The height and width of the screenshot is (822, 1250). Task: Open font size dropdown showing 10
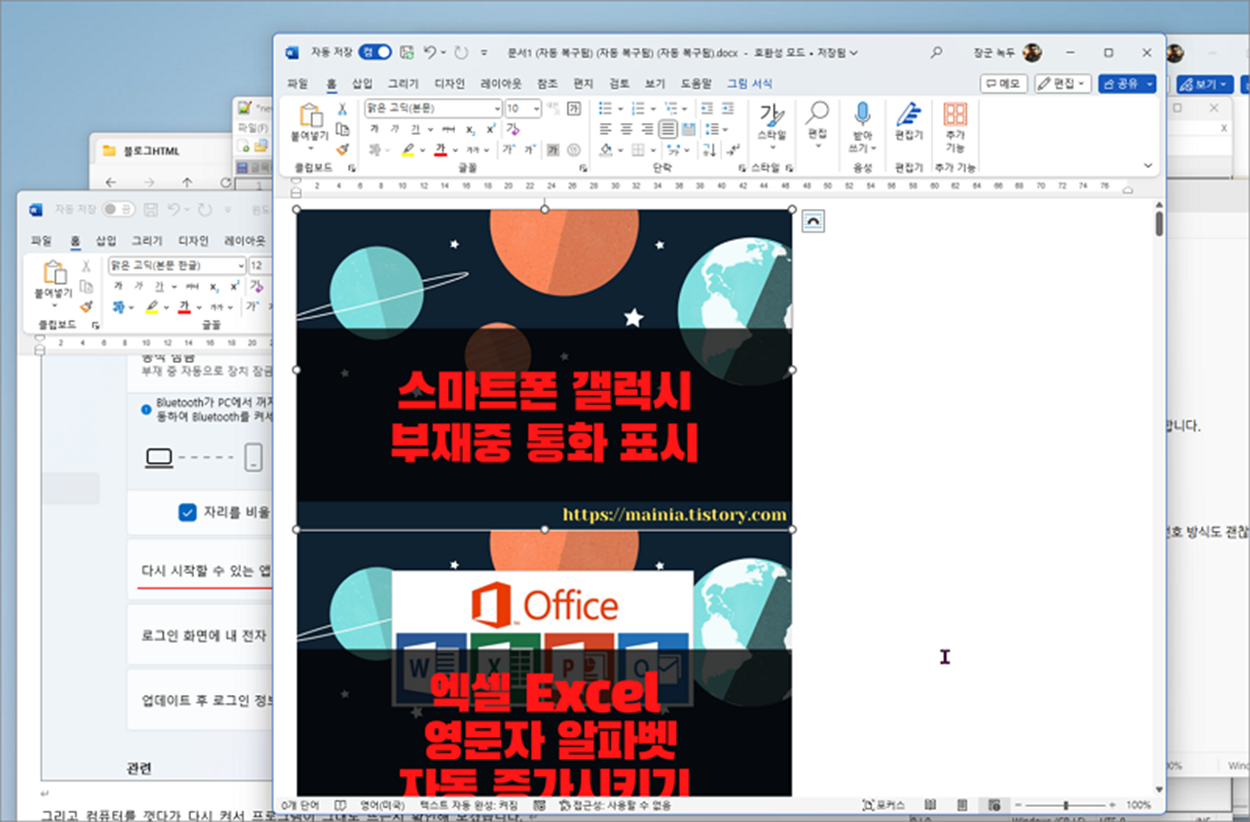click(537, 108)
